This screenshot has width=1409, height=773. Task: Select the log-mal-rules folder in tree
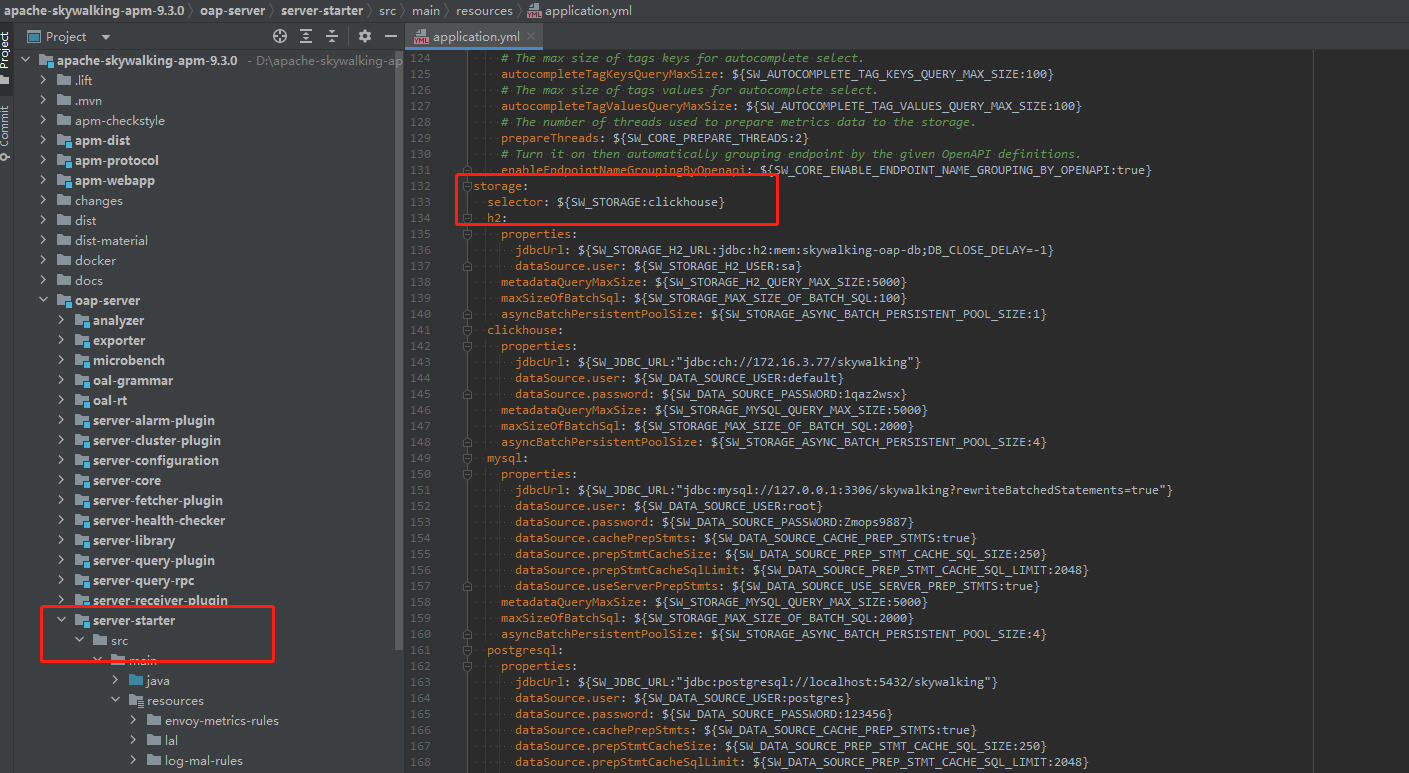pyautogui.click(x=204, y=760)
